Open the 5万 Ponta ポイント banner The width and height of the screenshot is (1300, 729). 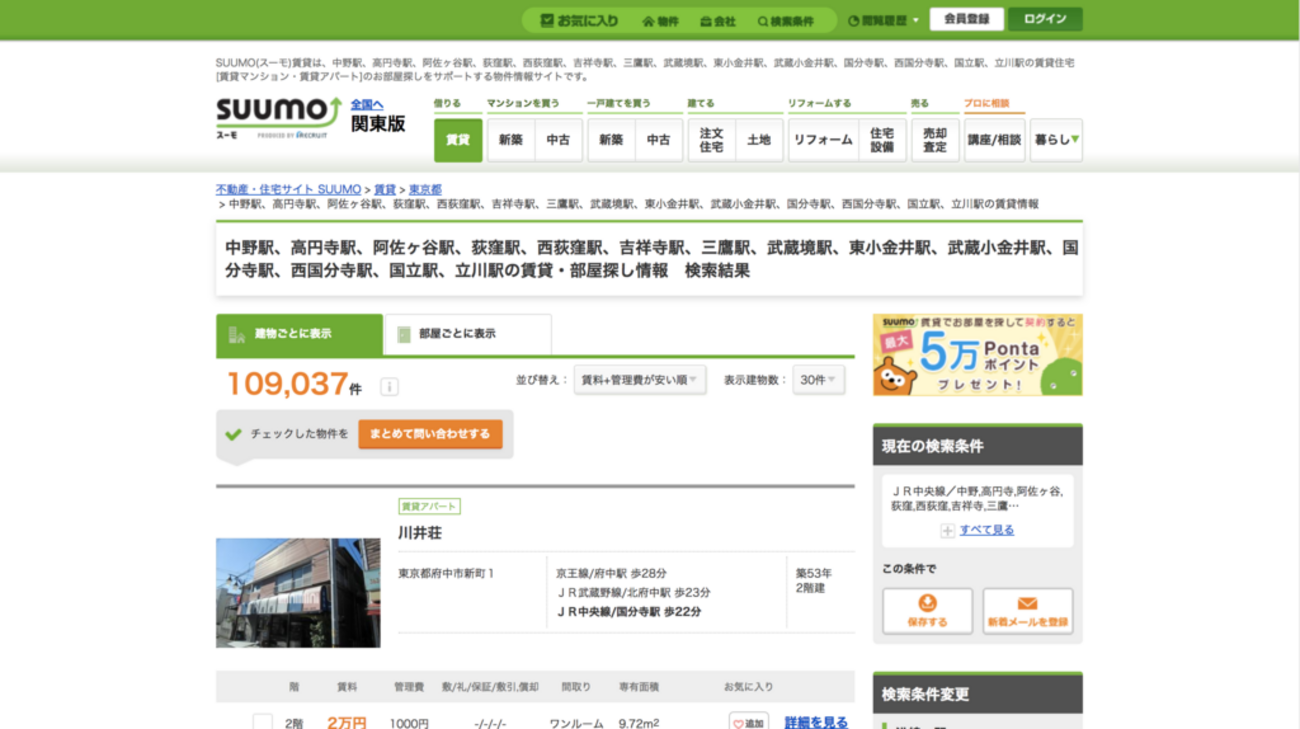(977, 355)
